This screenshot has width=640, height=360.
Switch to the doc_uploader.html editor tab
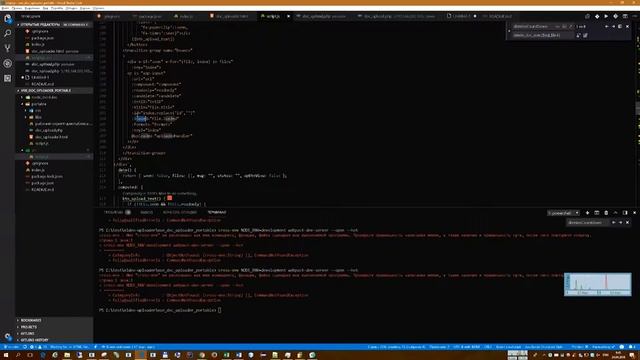(x=231, y=16)
